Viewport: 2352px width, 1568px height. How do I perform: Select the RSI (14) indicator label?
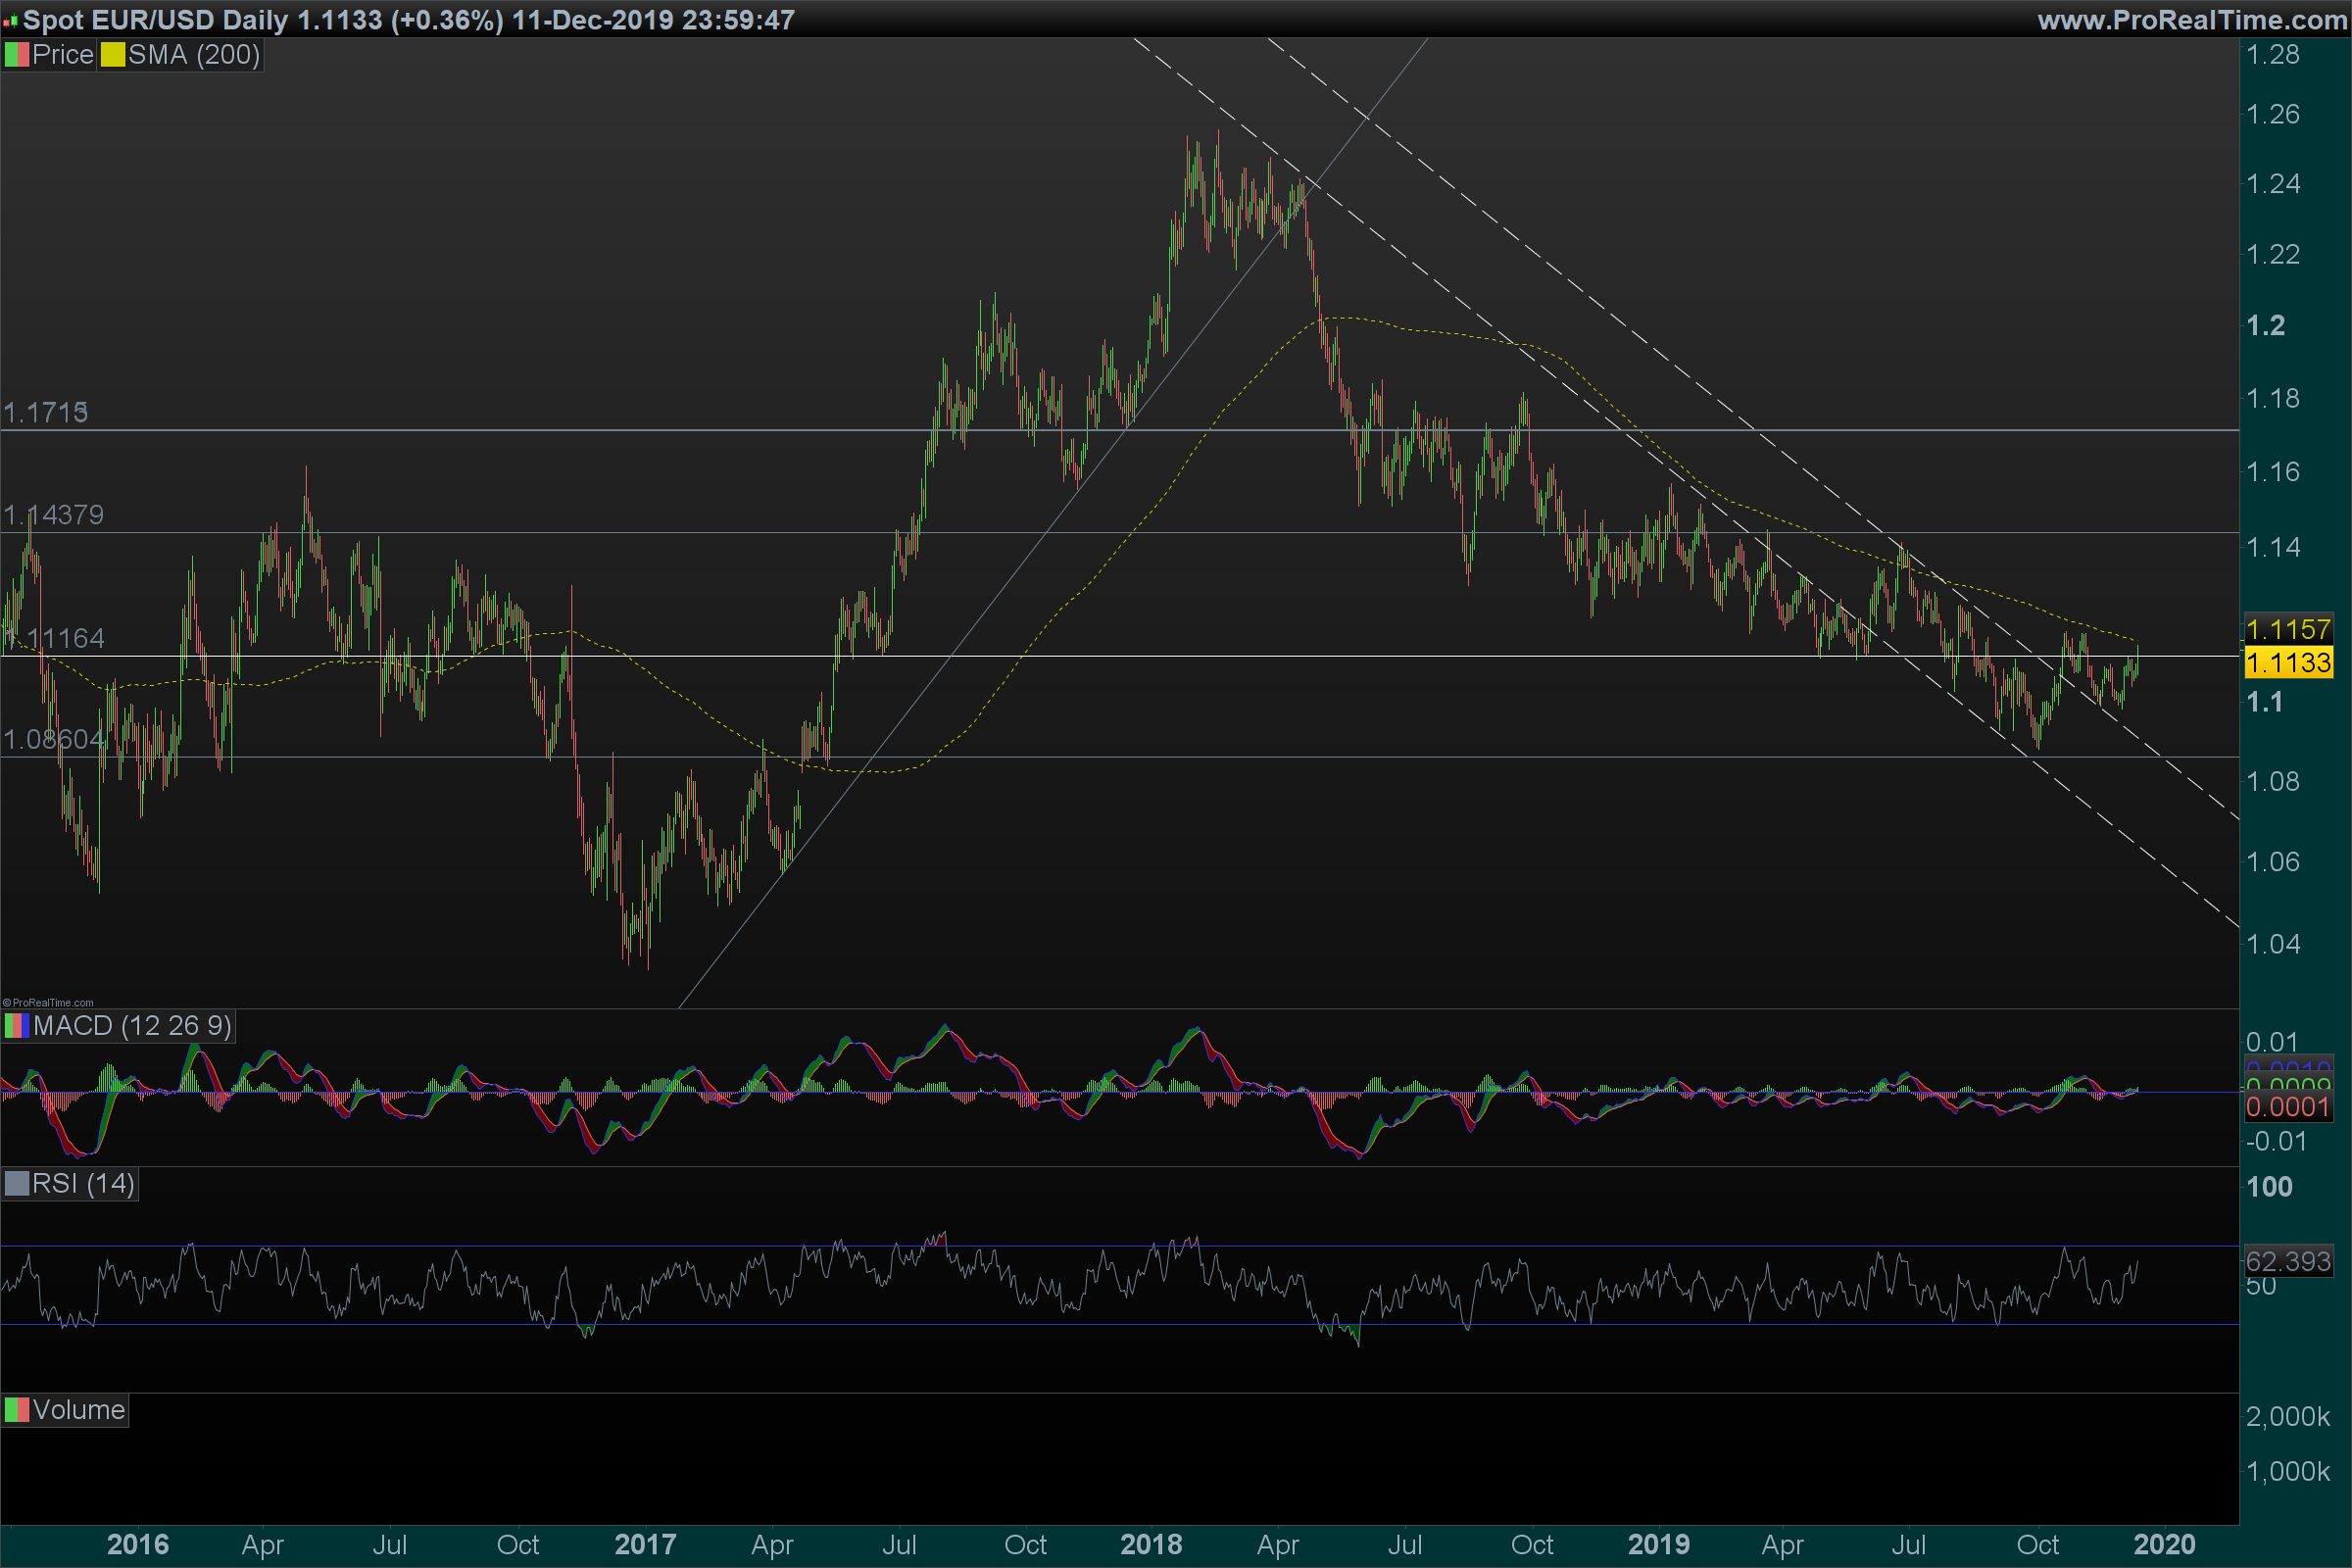tap(83, 1184)
